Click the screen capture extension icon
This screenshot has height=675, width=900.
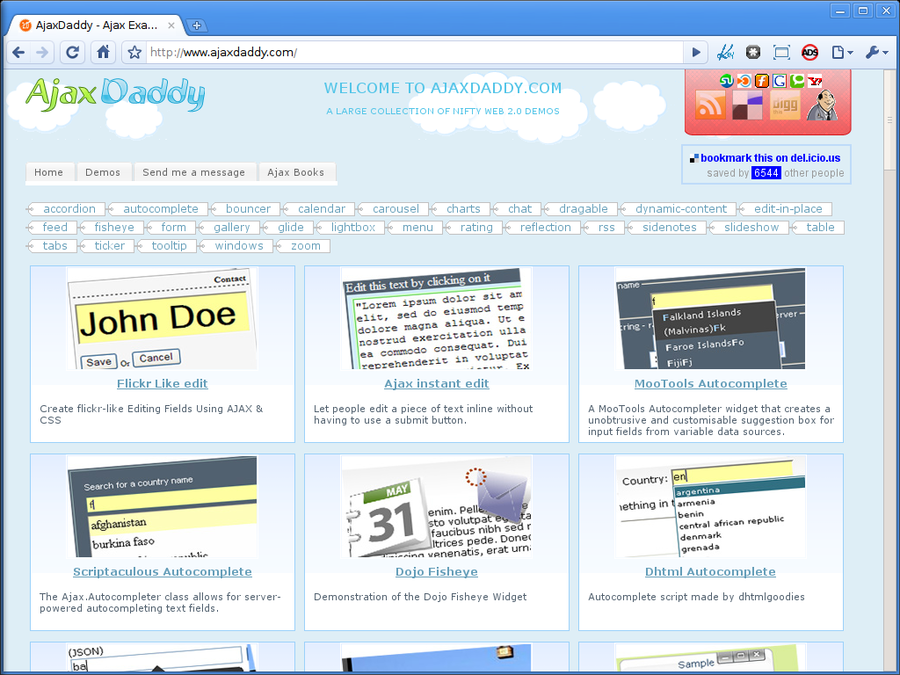click(x=781, y=53)
